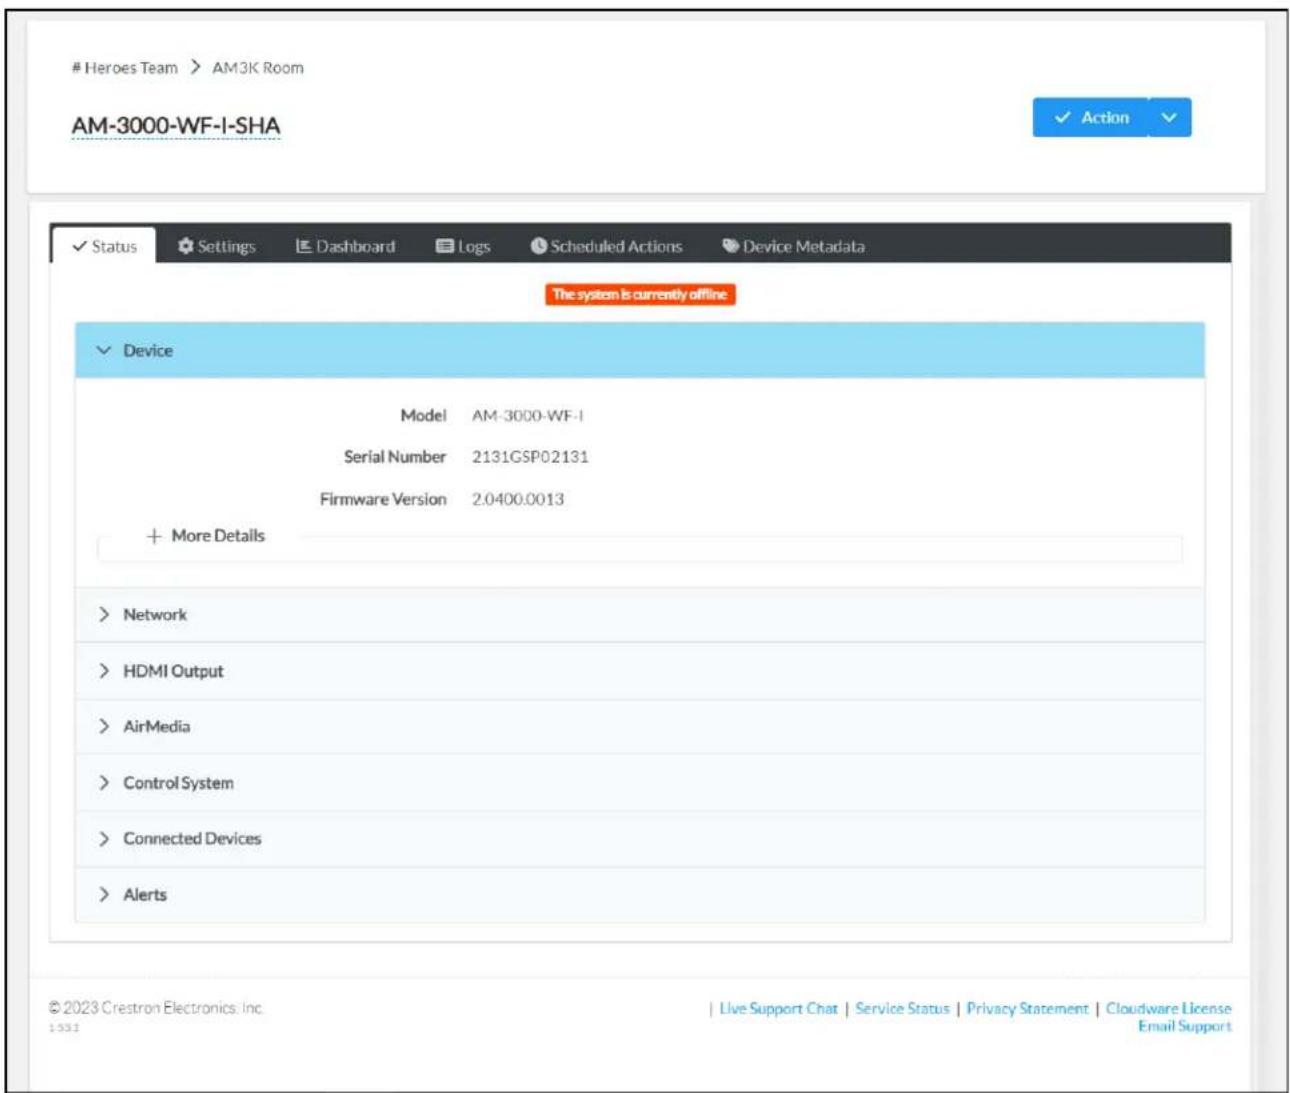Click the Model label

[423, 415]
